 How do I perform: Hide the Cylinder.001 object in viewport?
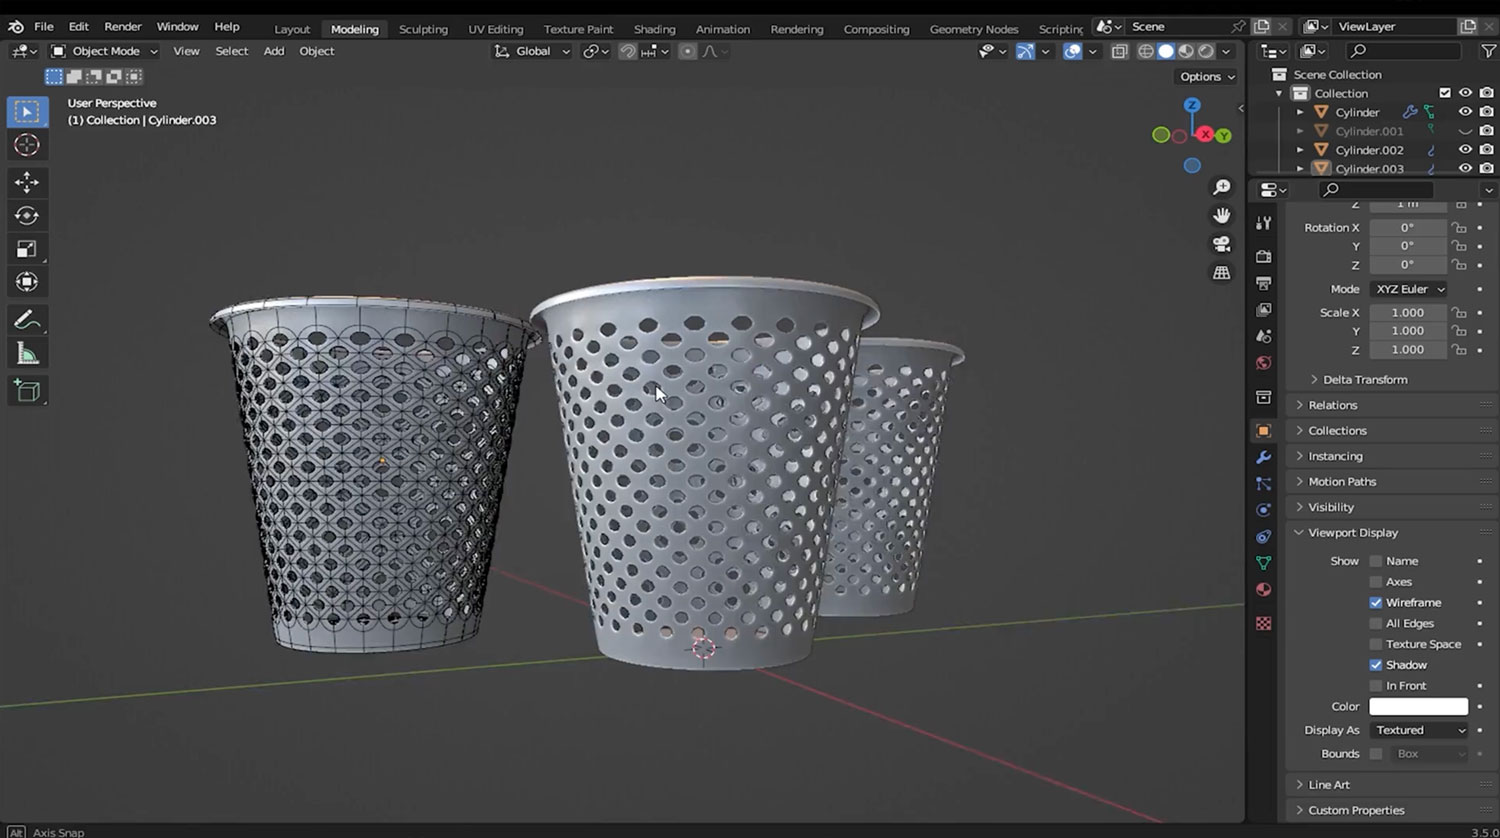[1464, 131]
